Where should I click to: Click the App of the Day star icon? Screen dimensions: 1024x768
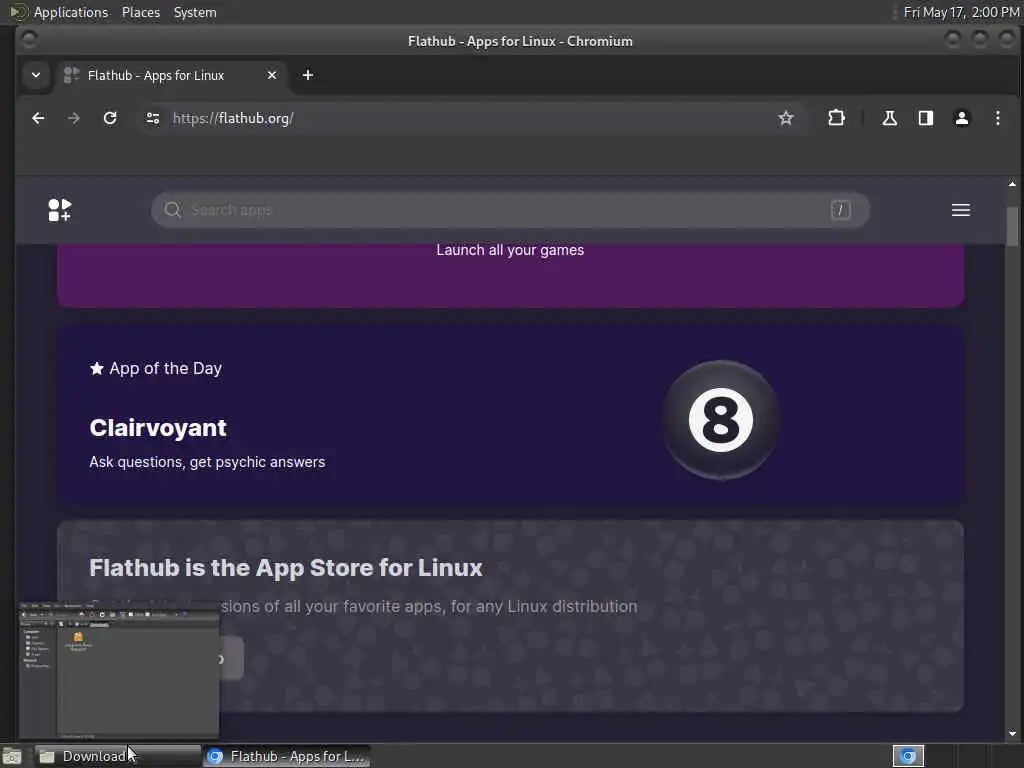coord(97,368)
